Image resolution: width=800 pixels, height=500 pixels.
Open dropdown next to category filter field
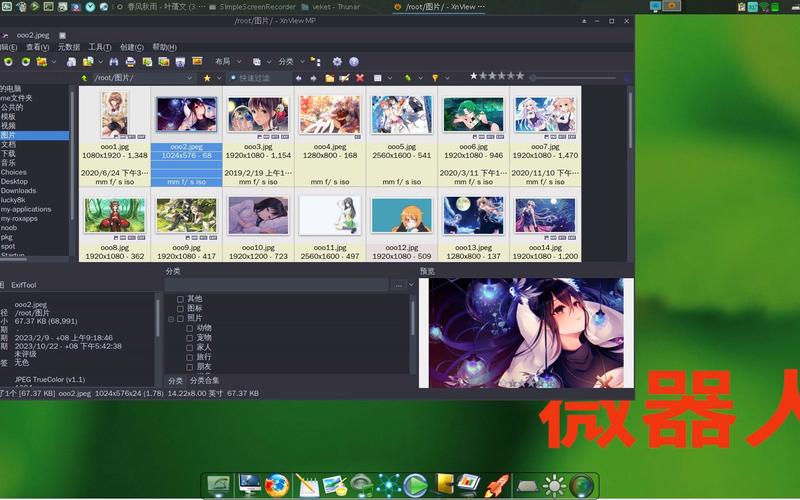411,285
